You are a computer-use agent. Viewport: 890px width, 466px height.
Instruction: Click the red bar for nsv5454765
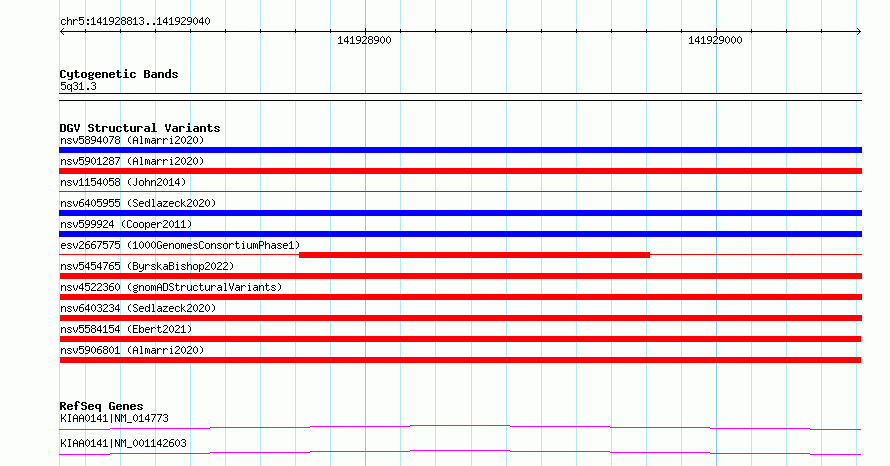pos(460,276)
